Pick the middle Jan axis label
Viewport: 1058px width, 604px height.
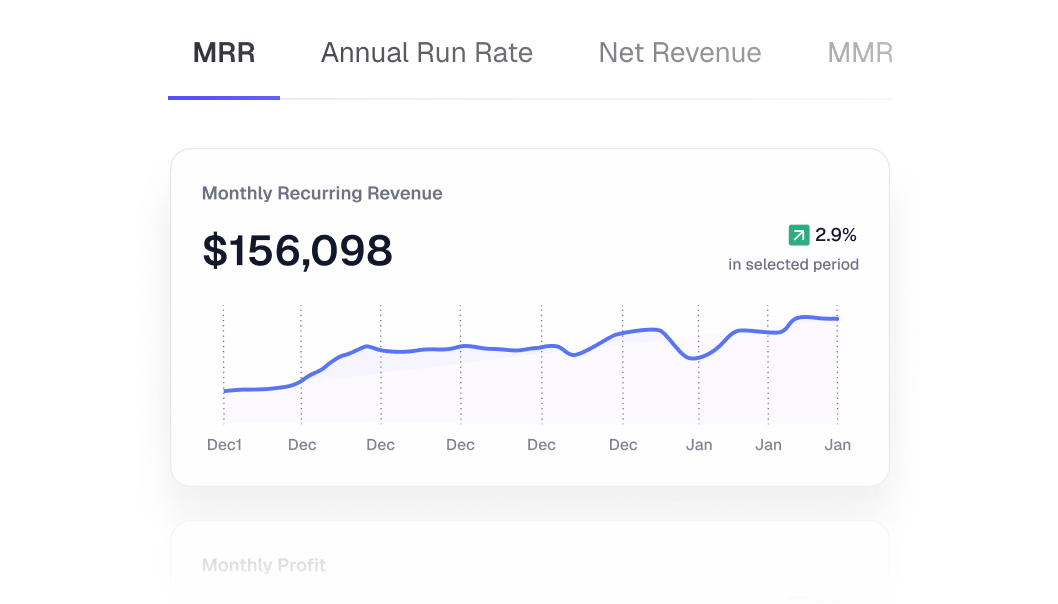768,445
